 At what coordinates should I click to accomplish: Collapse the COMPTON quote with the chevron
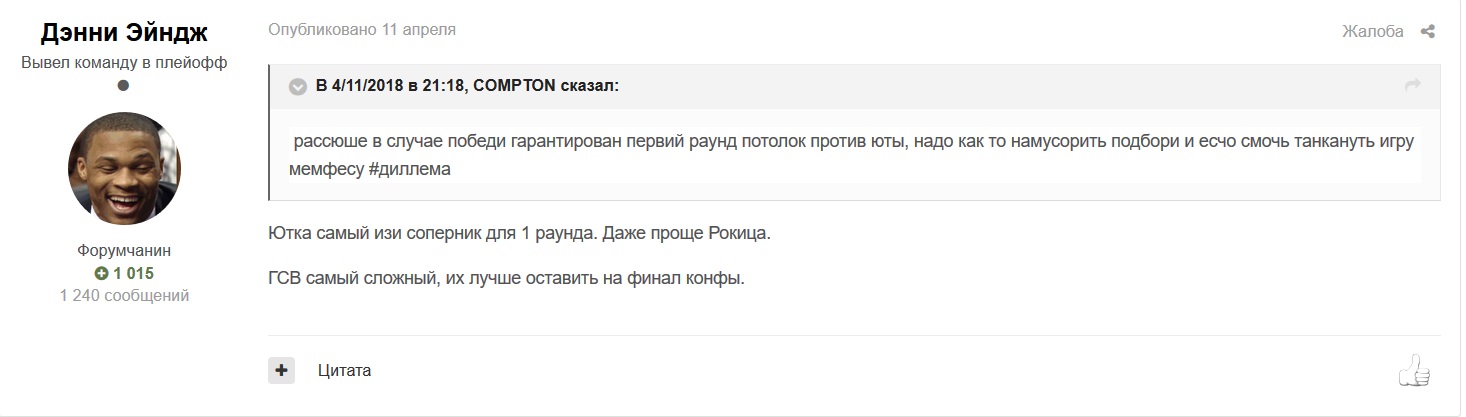pyautogui.click(x=298, y=86)
